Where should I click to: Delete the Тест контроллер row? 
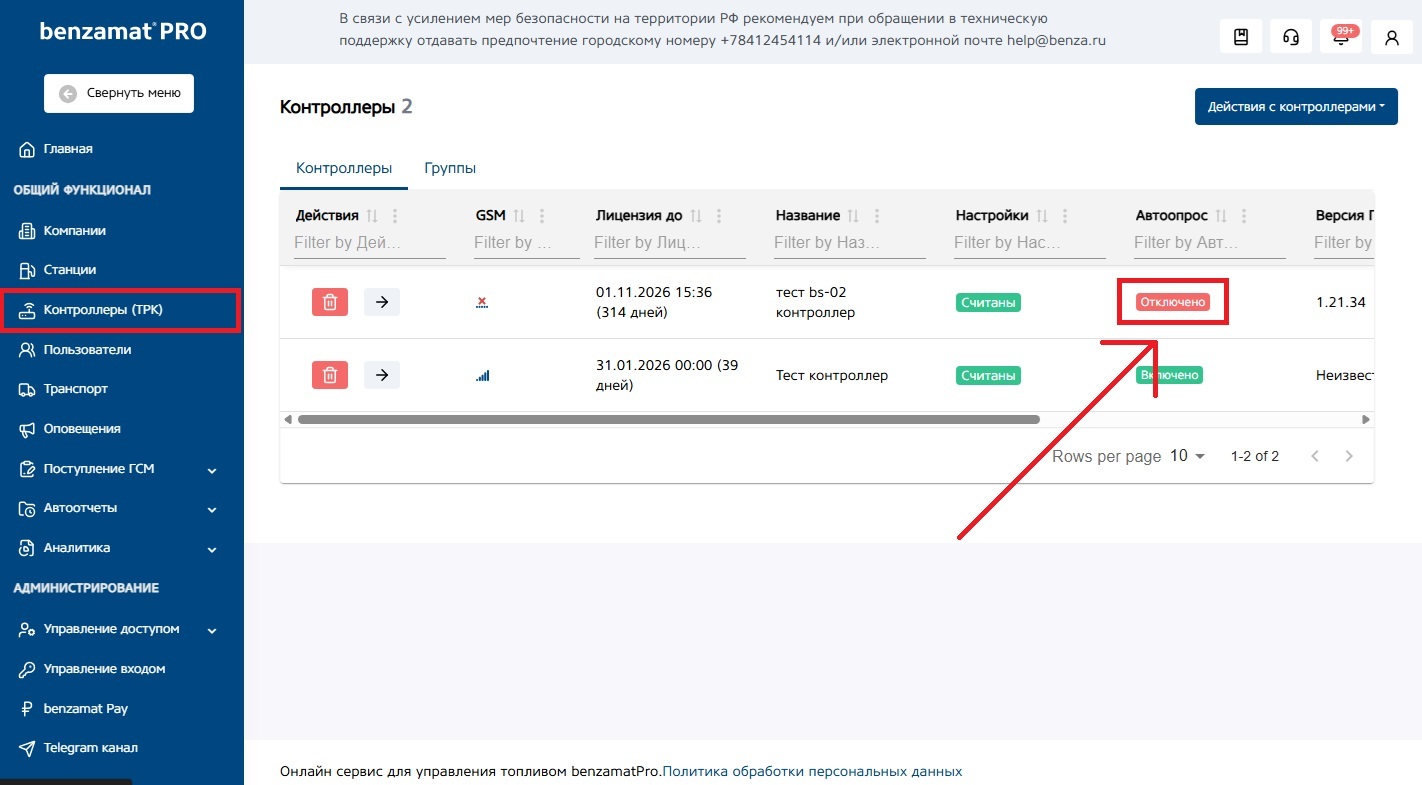tap(330, 375)
